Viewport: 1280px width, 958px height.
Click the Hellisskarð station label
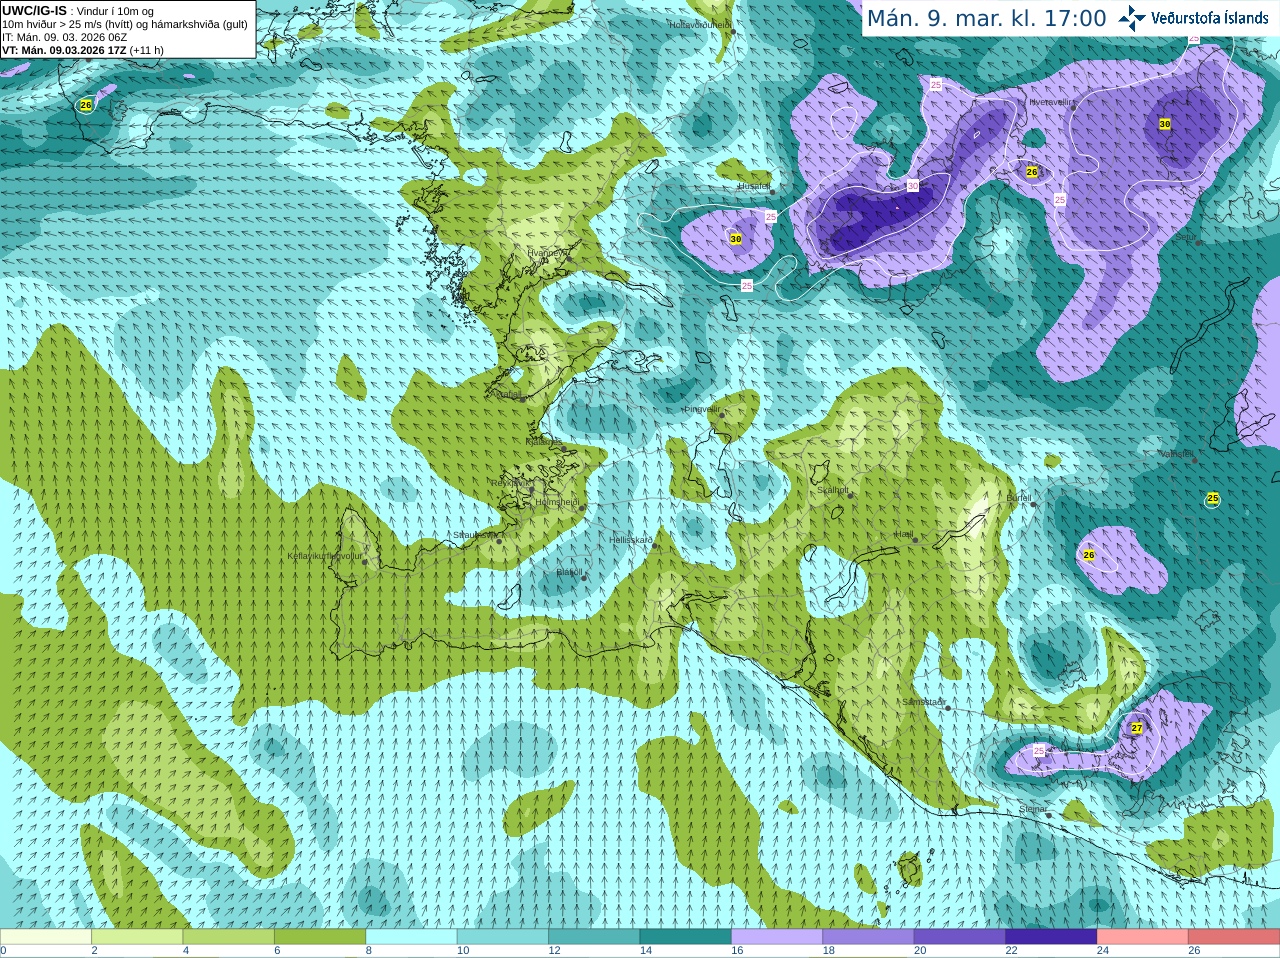(x=630, y=540)
